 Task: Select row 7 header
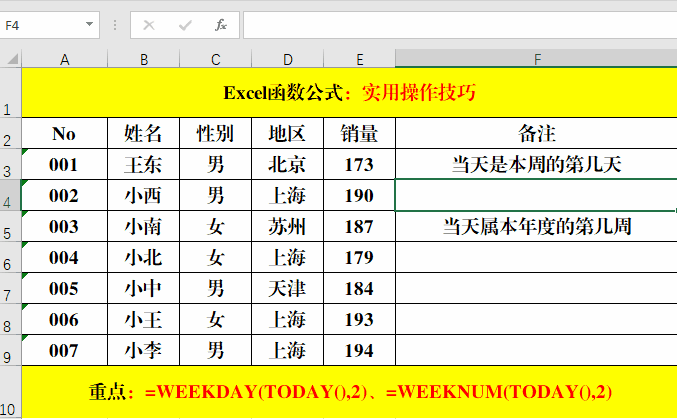10,288
